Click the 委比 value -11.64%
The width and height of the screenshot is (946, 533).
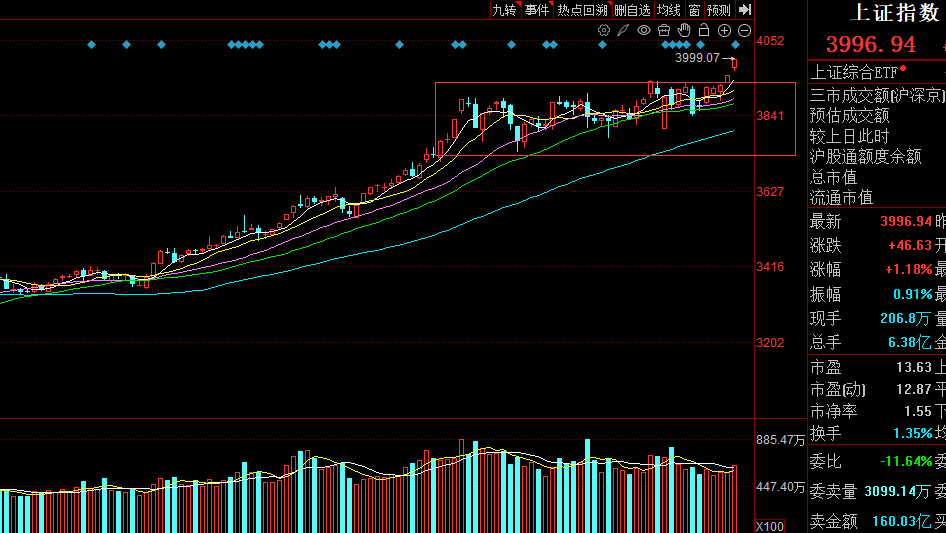click(906, 462)
